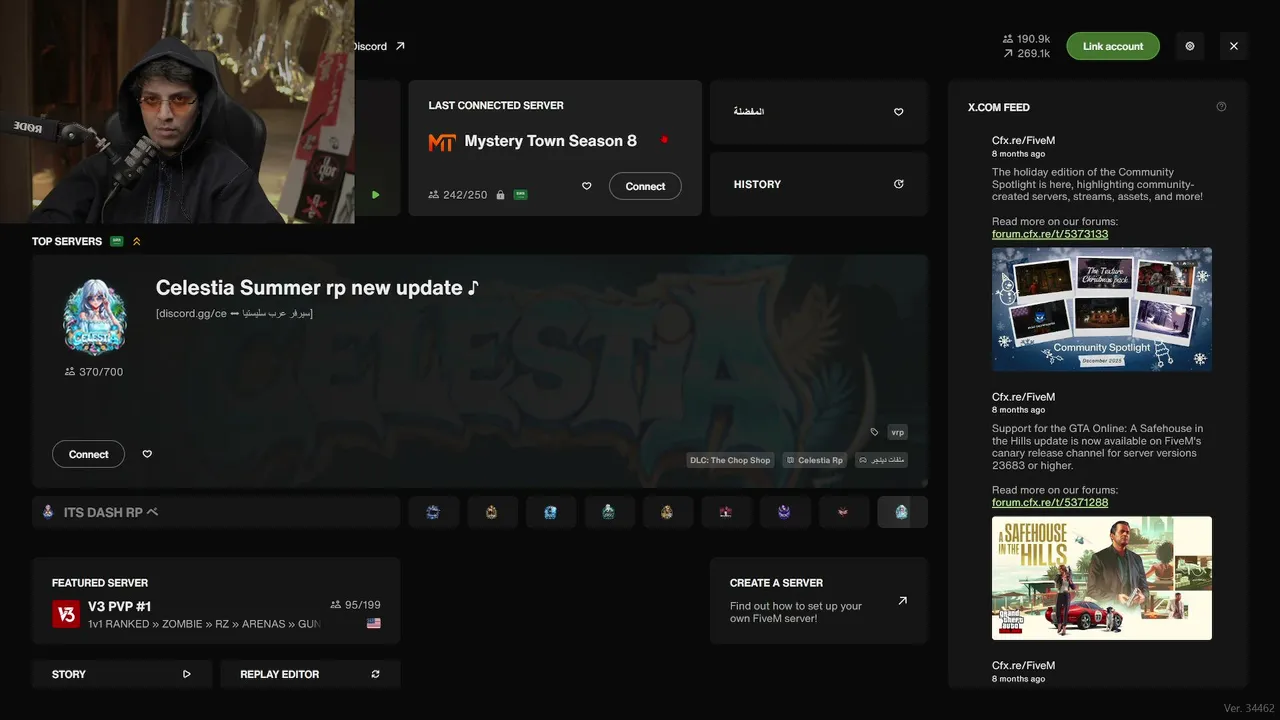Image resolution: width=1280 pixels, height=720 pixels.
Task: Favorite Celestia Summer rp heart icon
Action: click(147, 454)
